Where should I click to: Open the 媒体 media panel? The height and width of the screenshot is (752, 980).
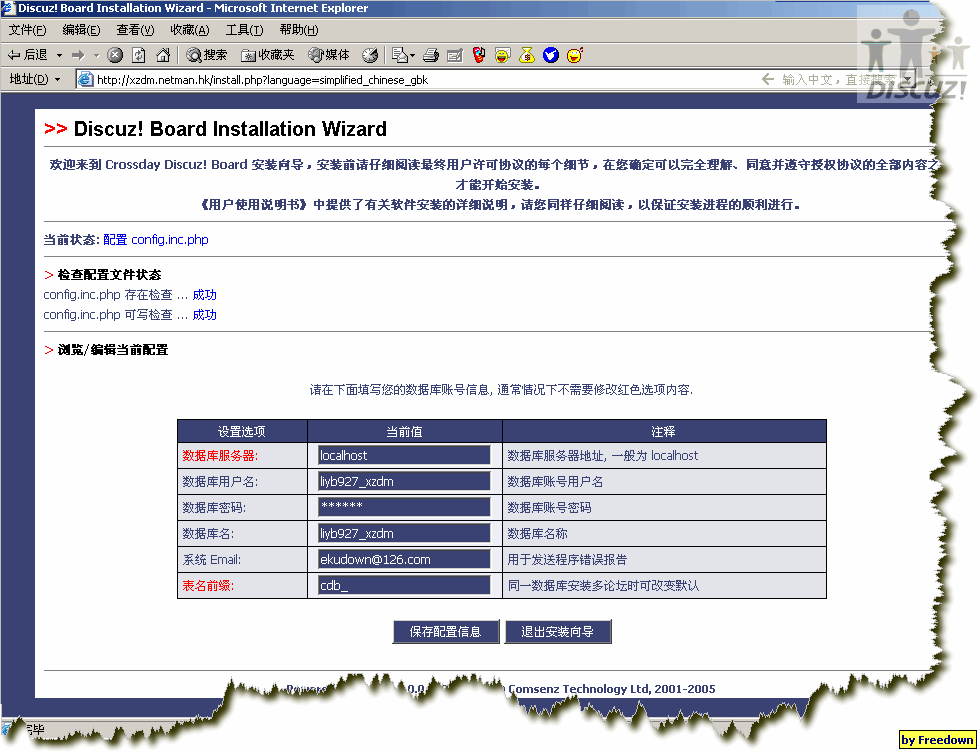[329, 55]
